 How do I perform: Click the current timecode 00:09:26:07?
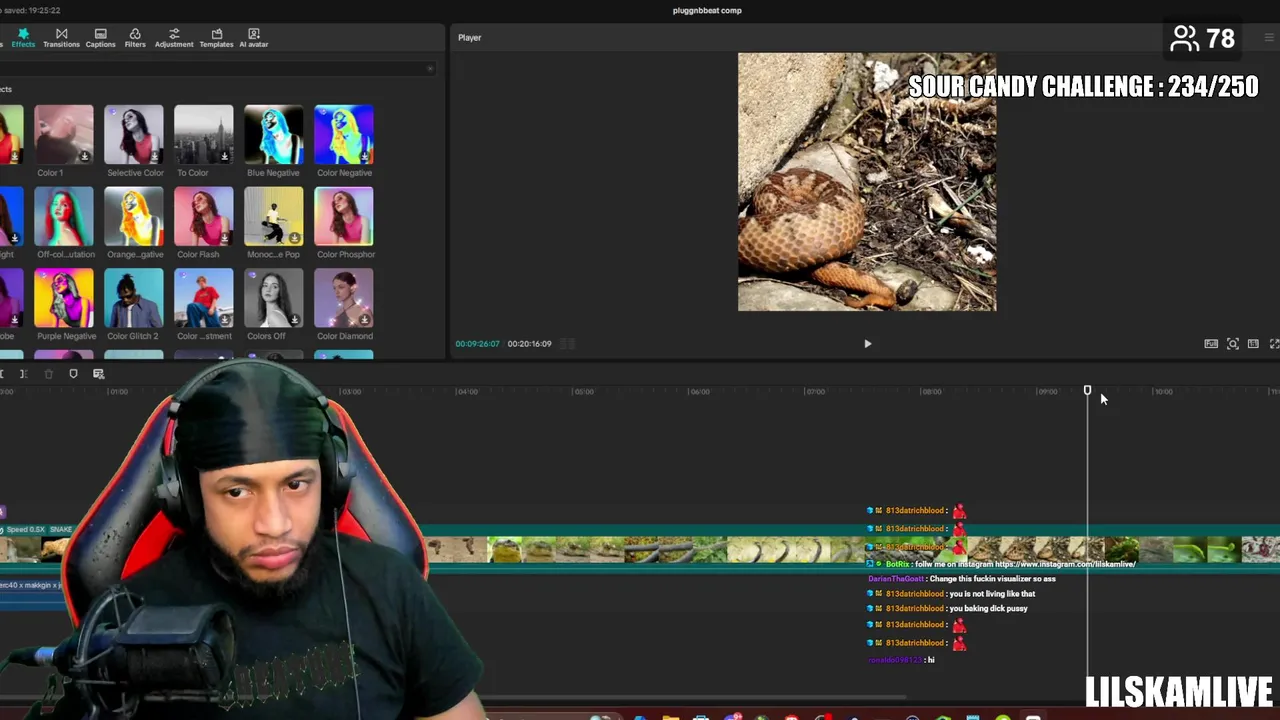click(477, 344)
